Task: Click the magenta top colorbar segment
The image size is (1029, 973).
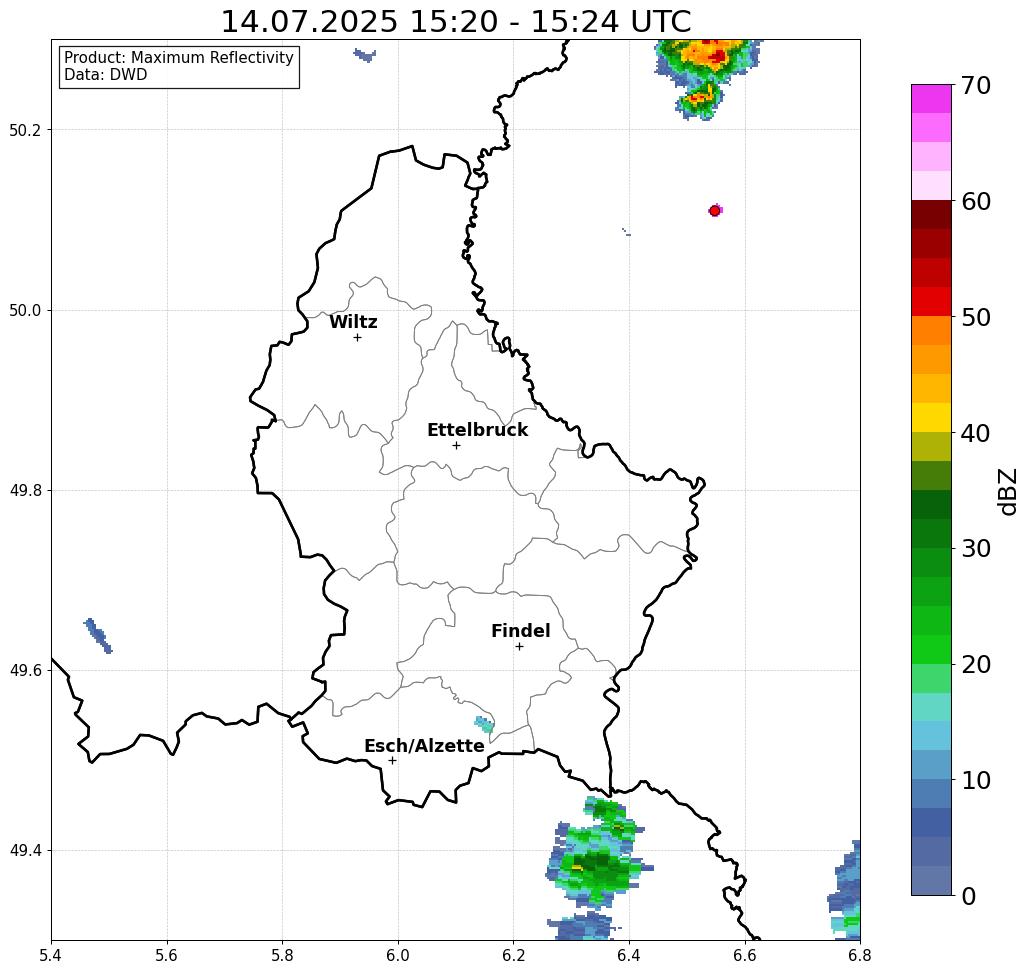Action: (x=931, y=99)
